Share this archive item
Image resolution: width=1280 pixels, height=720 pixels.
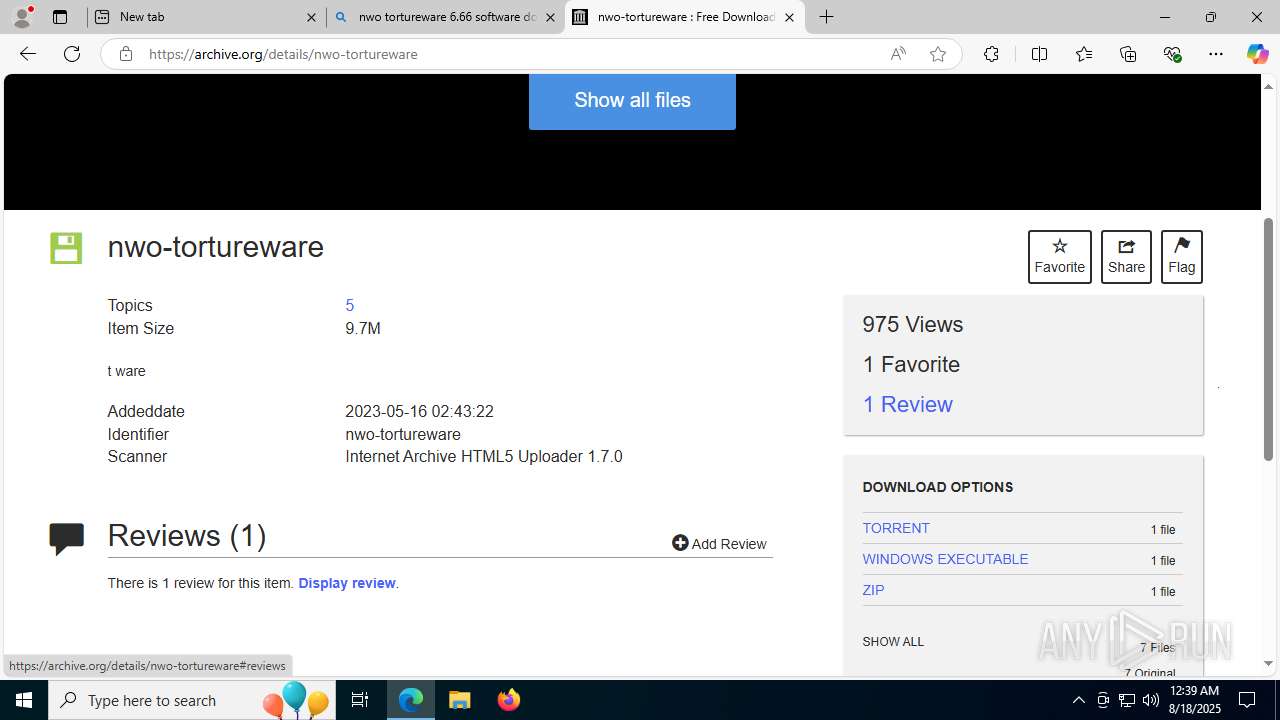coord(1126,257)
